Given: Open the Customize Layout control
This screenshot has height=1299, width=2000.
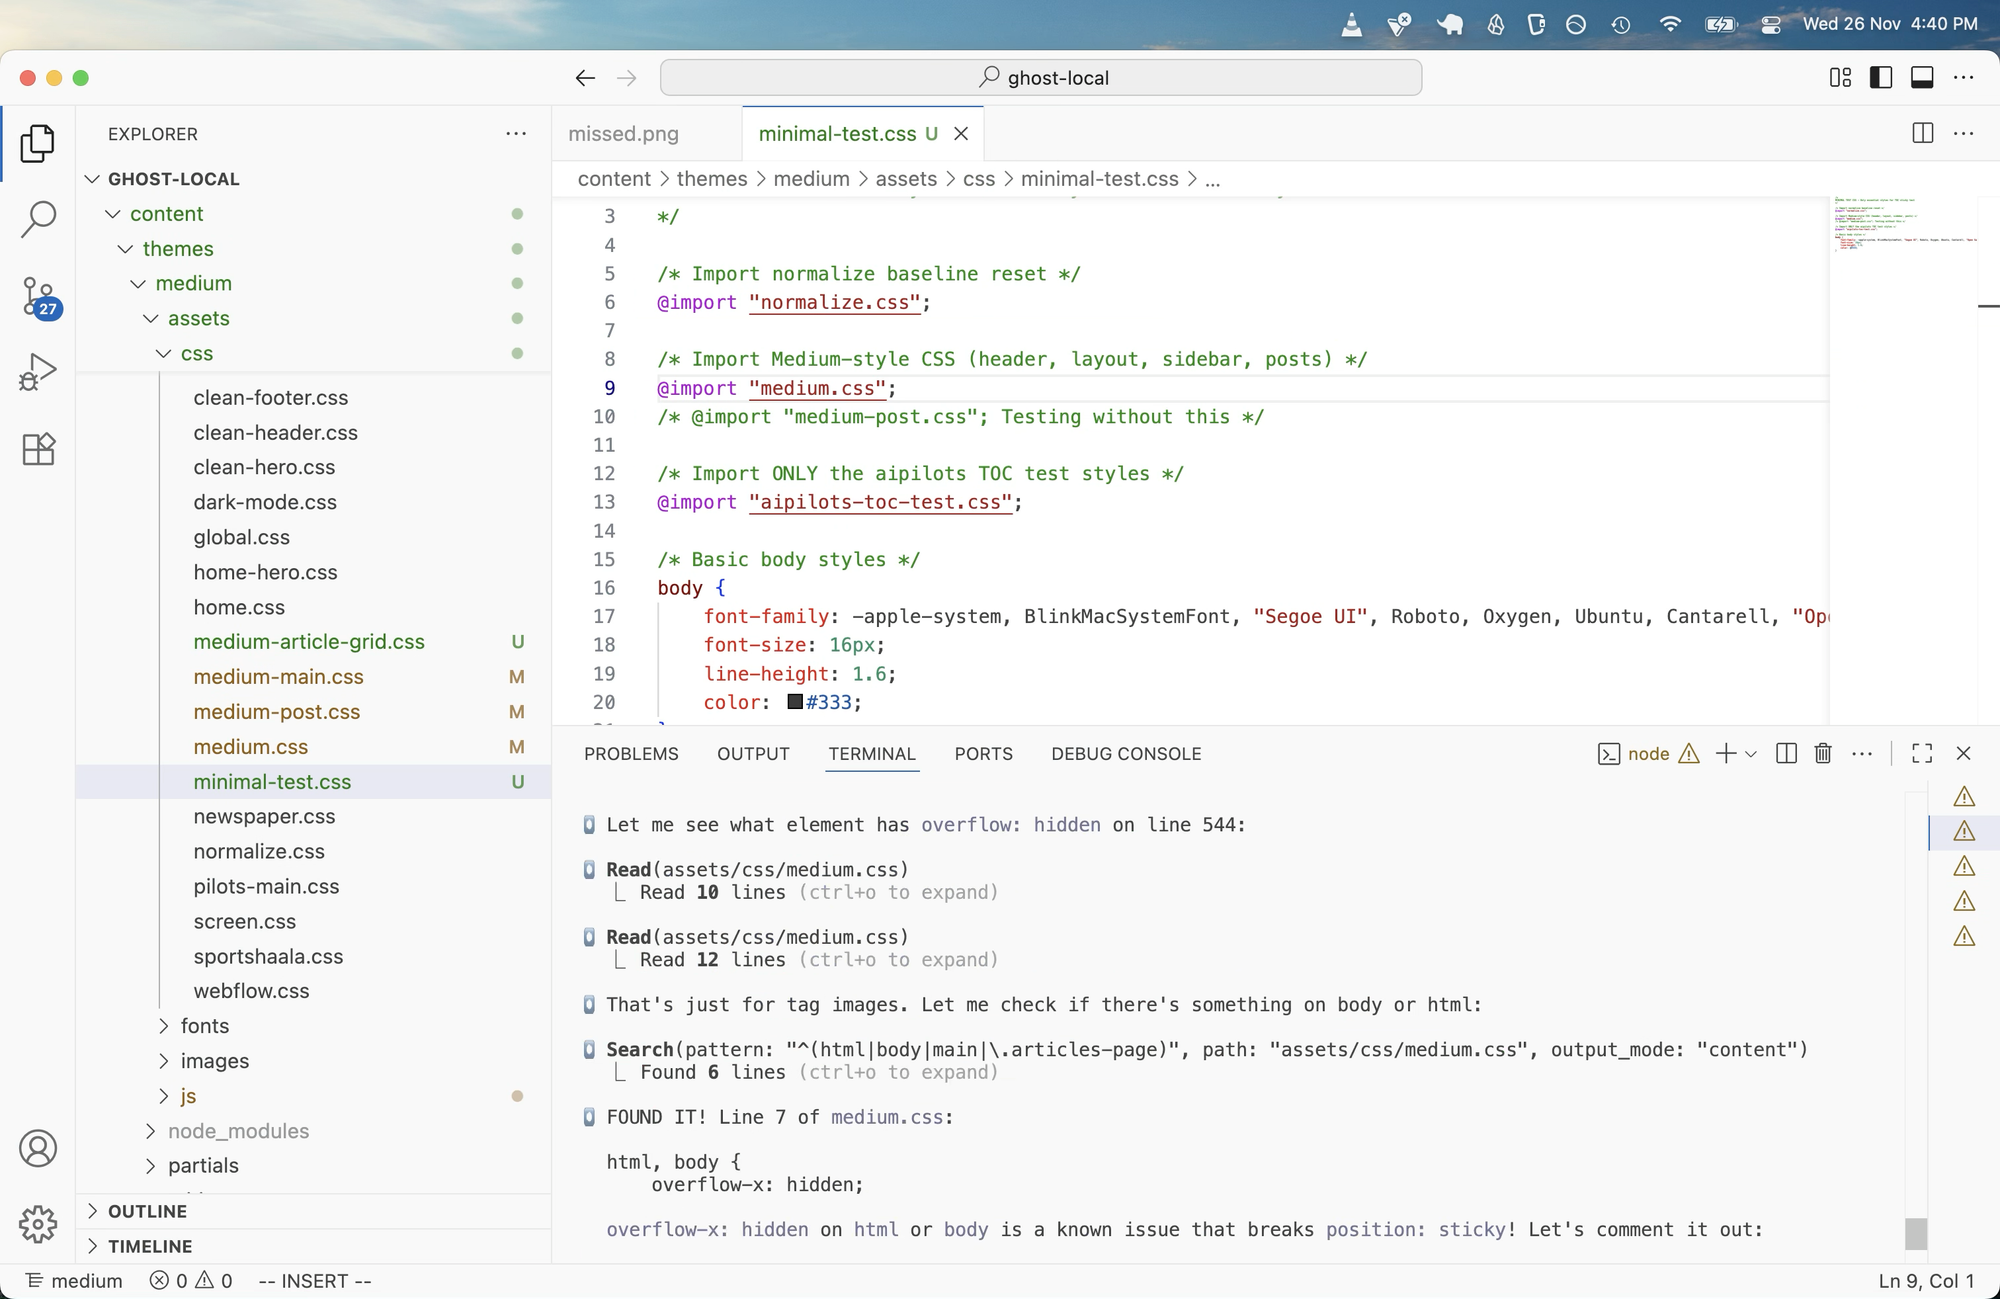Looking at the screenshot, I should click(1840, 78).
